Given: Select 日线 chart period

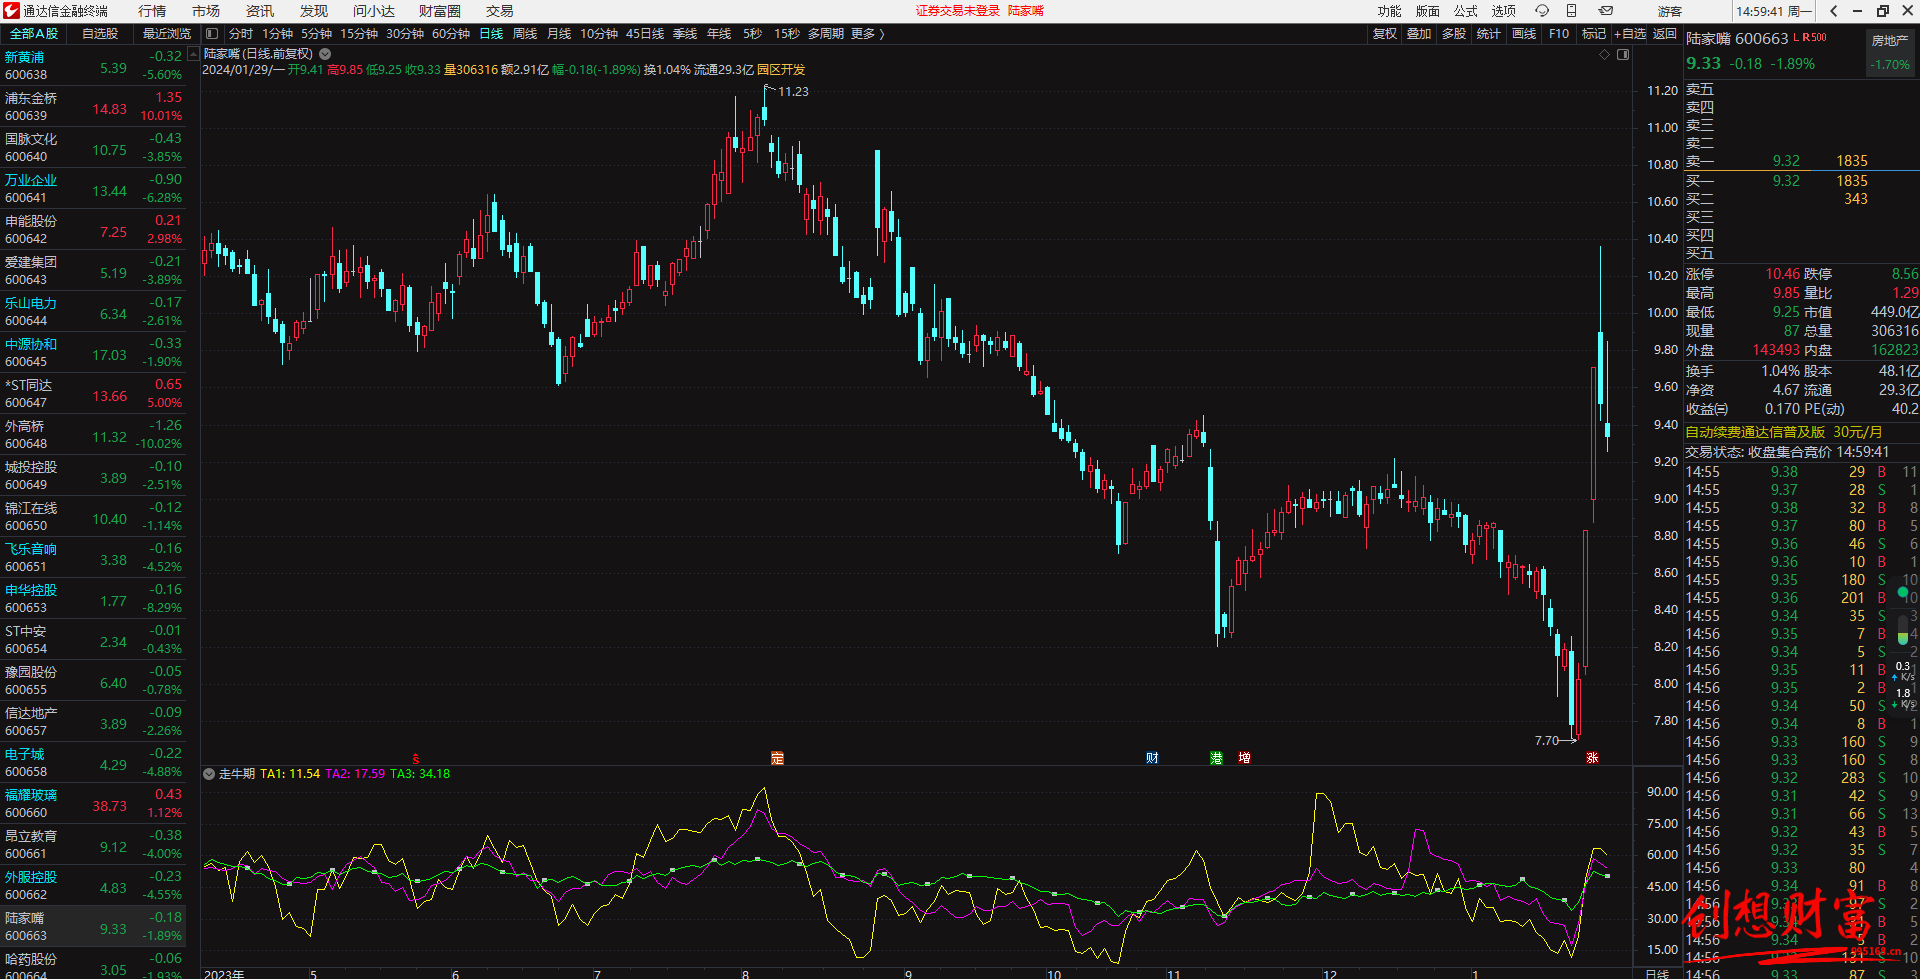Looking at the screenshot, I should point(491,34).
